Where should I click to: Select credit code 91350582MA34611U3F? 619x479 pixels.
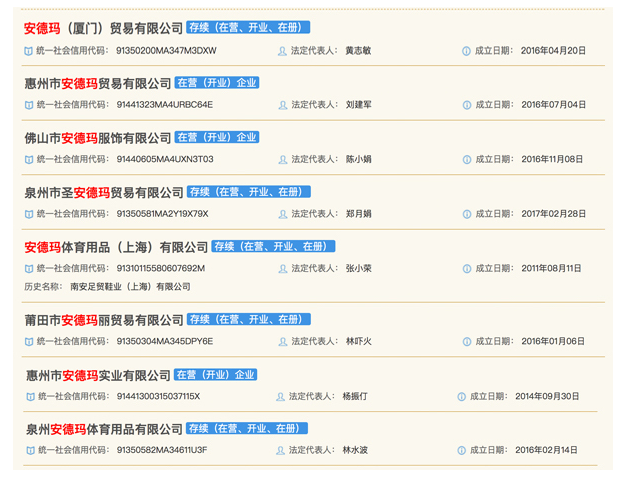[x=162, y=450]
